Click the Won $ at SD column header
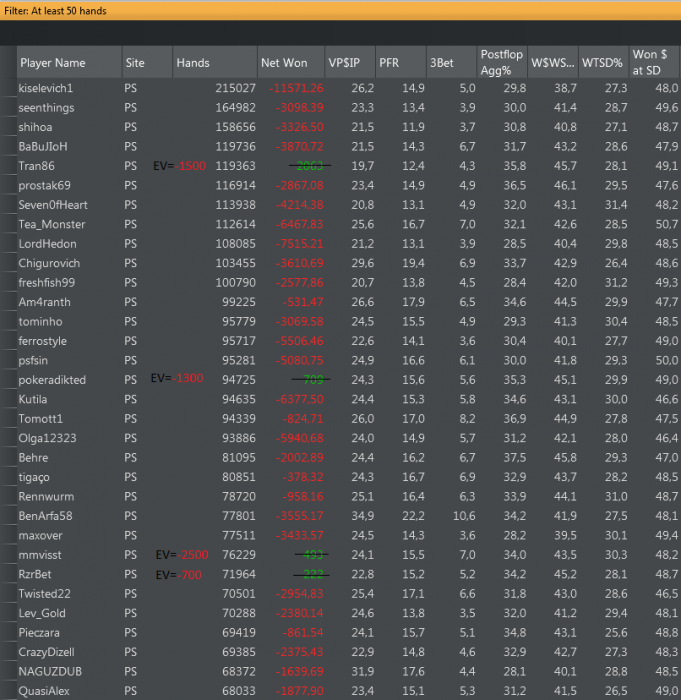This screenshot has width=681, height=700. click(x=655, y=62)
